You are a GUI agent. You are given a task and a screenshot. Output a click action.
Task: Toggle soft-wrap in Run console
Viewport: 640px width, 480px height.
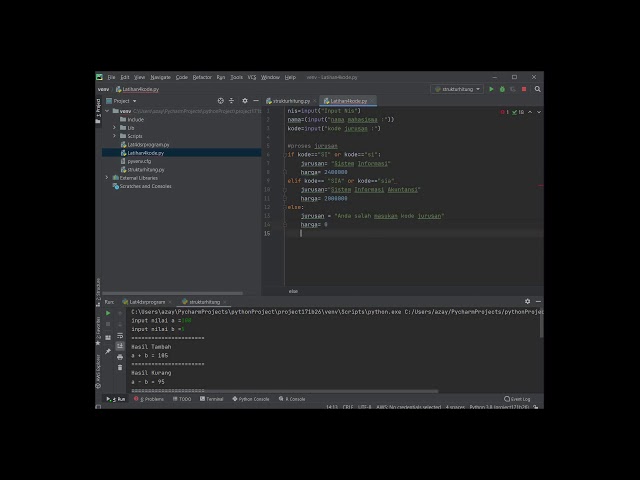[120, 336]
